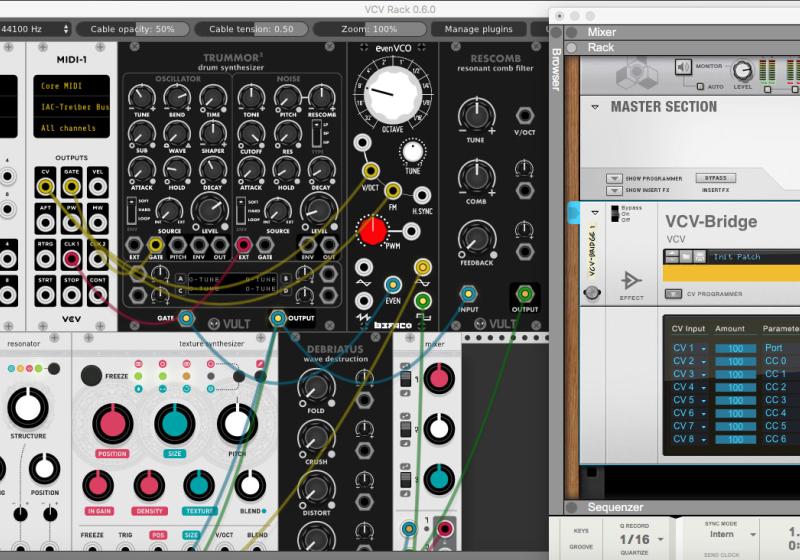This screenshot has width=800, height=560.
Task: Click the Trummor oscillator TUNE knob
Action: 141,97
